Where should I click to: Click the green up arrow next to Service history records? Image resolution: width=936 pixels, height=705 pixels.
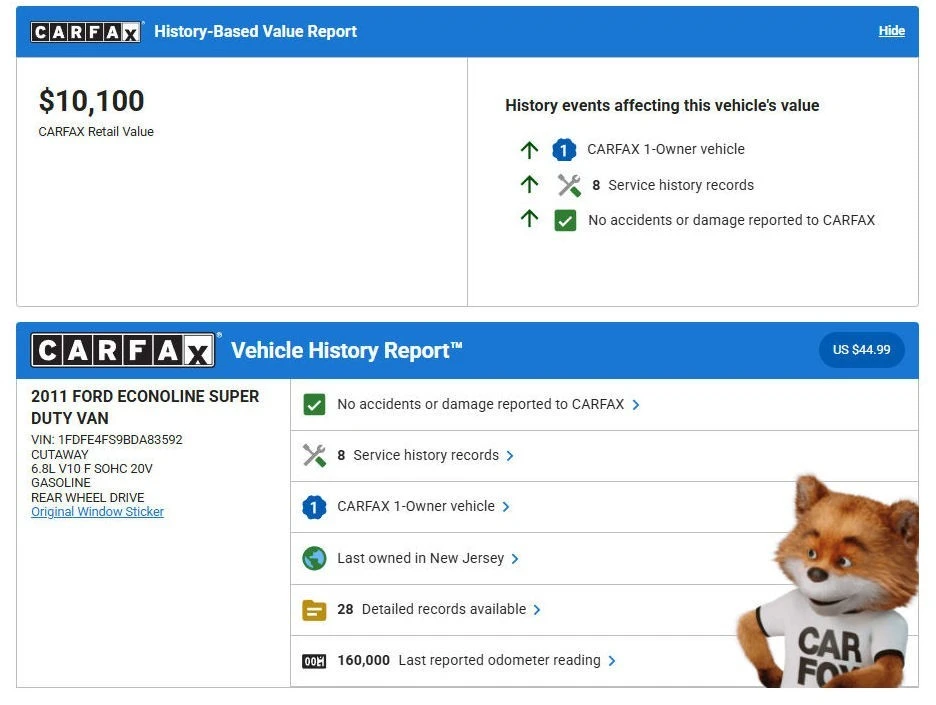click(x=529, y=184)
